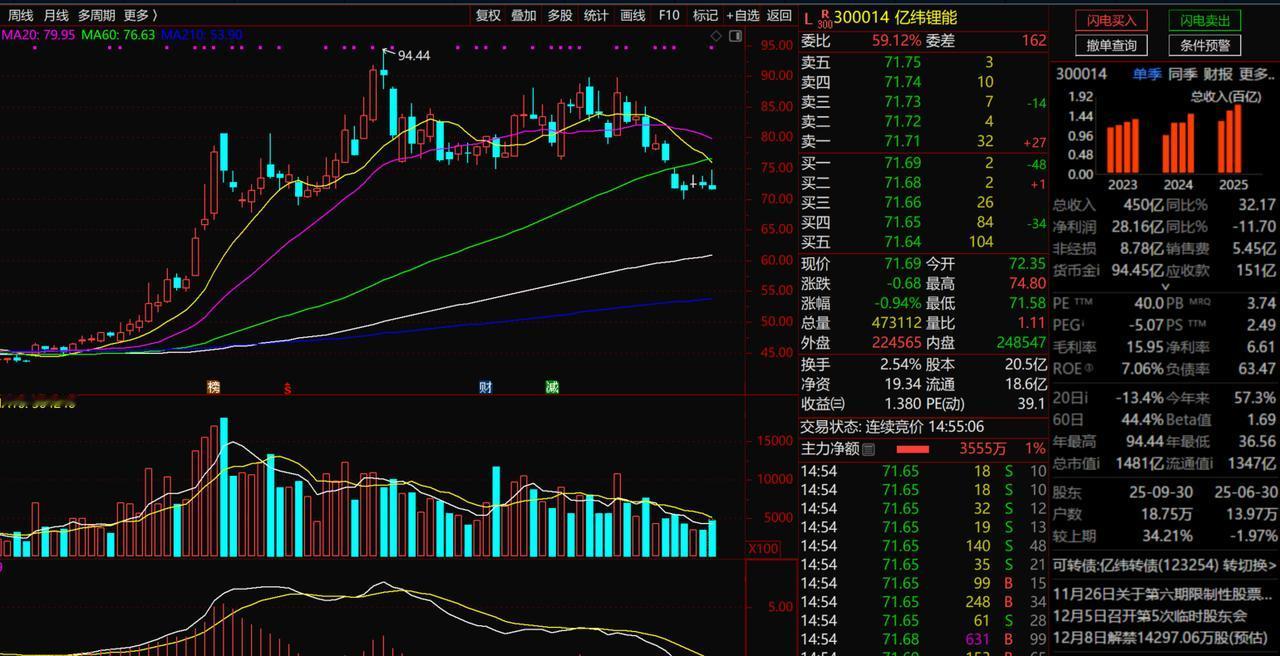Click the R 300 badge beside the stock code
Viewport: 1280px width, 656px height.
(x=824, y=18)
